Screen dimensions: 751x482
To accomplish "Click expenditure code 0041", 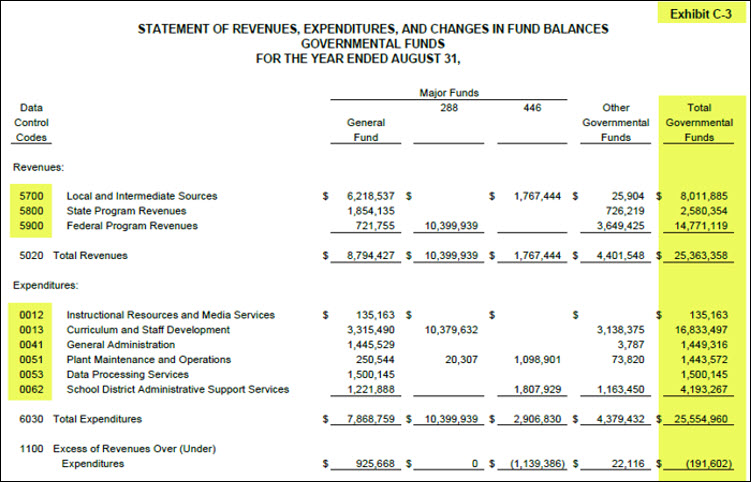I will (31, 344).
